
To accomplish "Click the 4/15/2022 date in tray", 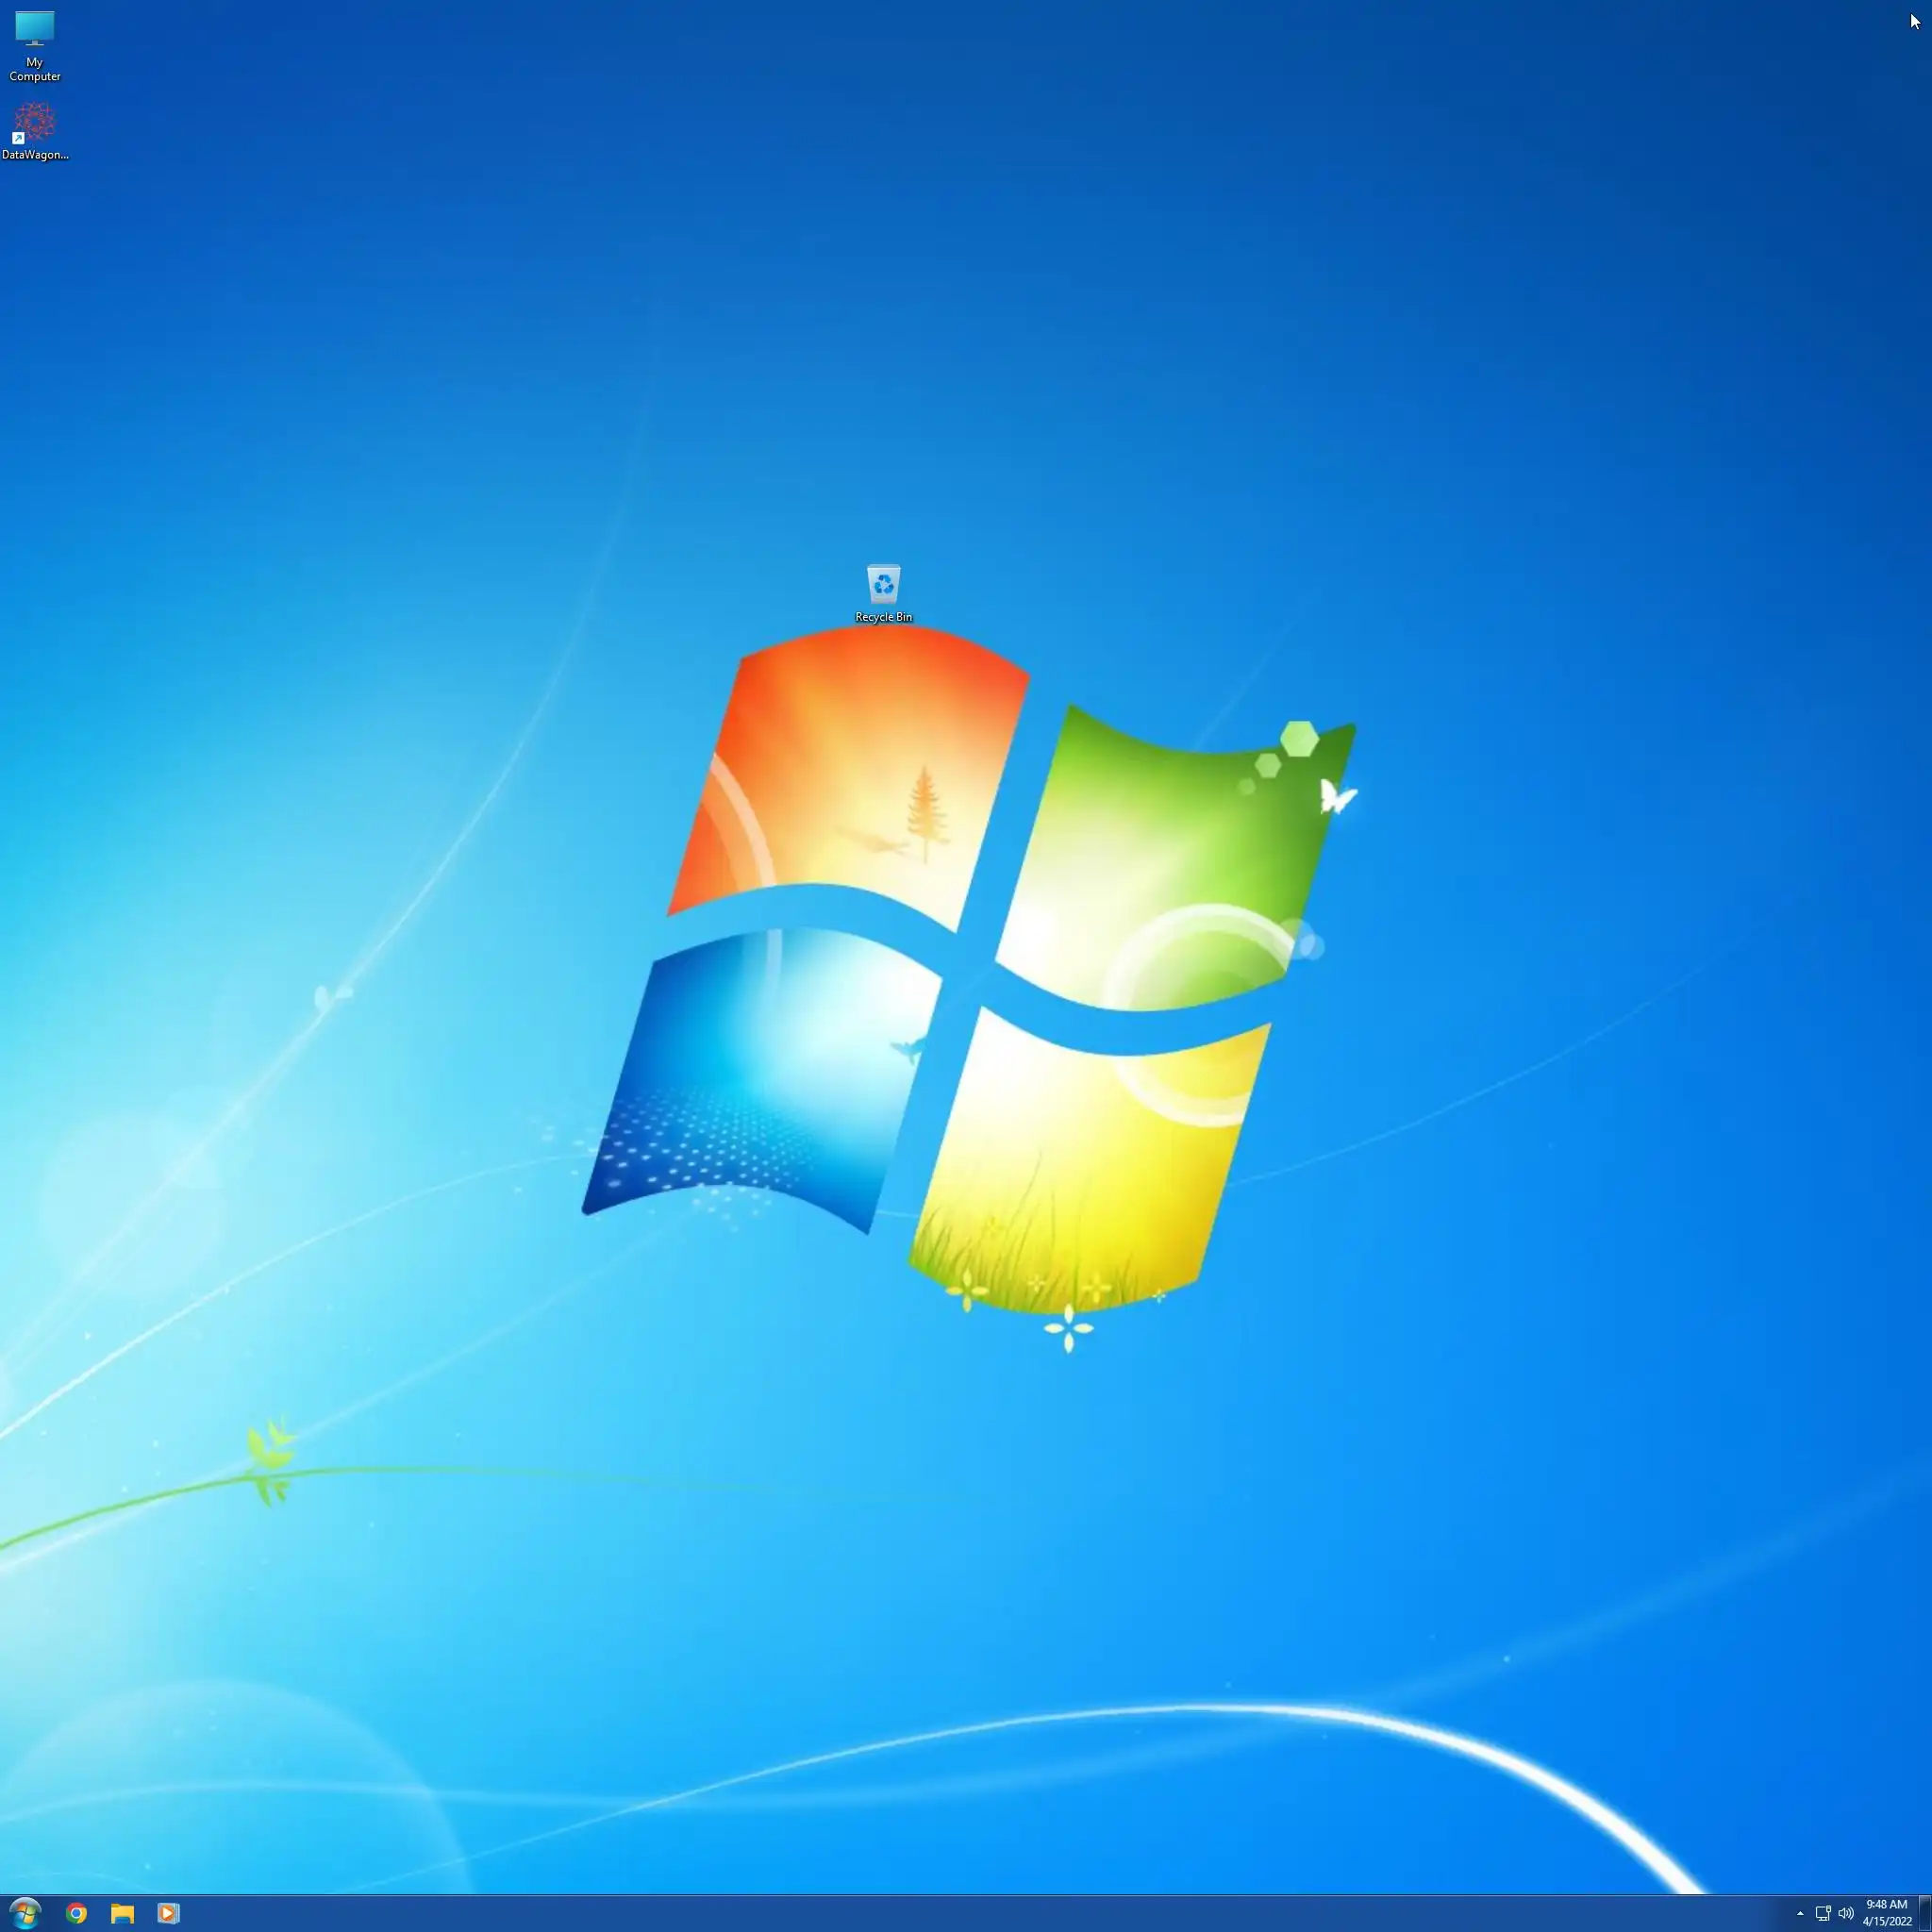I will pyautogui.click(x=1886, y=1921).
